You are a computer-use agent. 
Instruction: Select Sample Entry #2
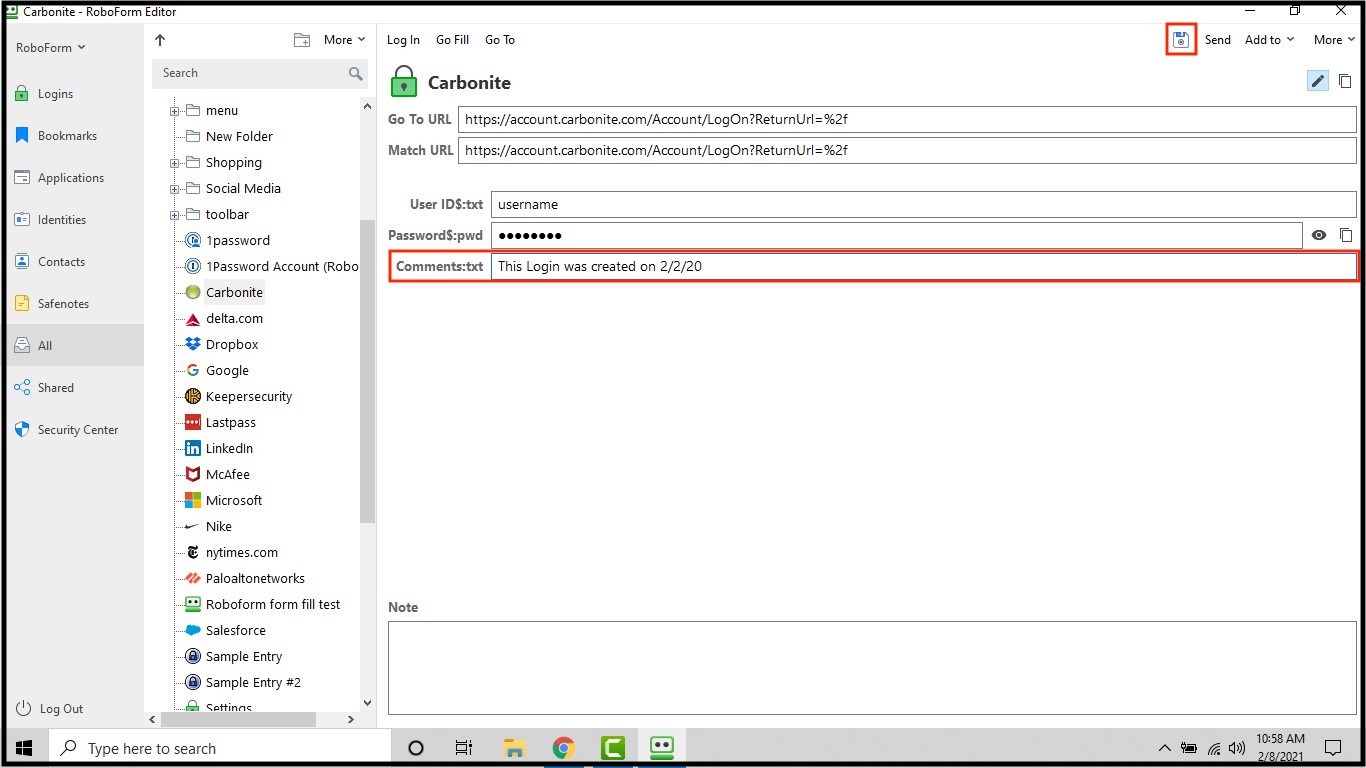point(253,683)
